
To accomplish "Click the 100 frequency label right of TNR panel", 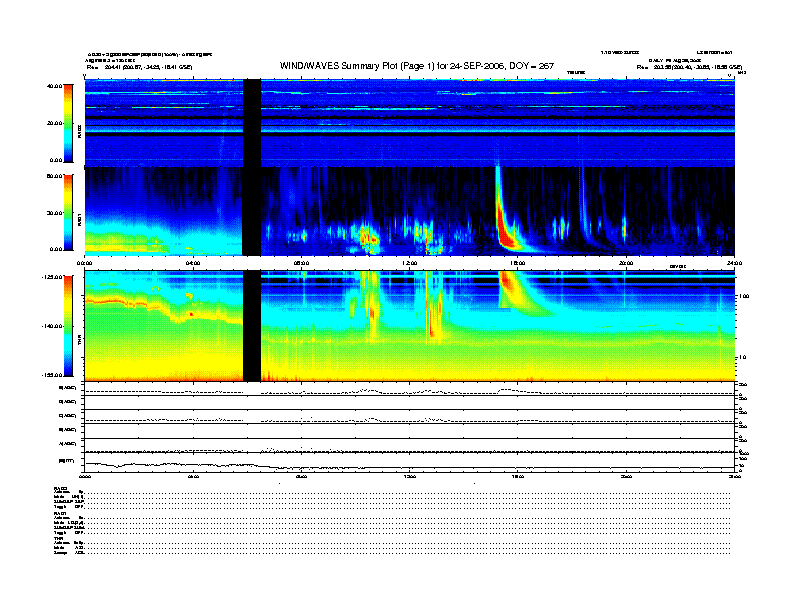I will 744,296.
